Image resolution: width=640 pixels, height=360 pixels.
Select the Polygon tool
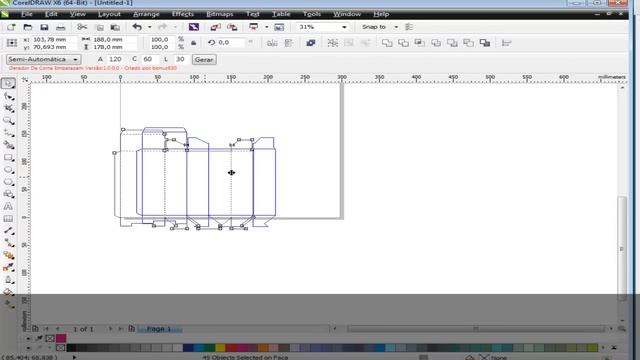click(8, 182)
